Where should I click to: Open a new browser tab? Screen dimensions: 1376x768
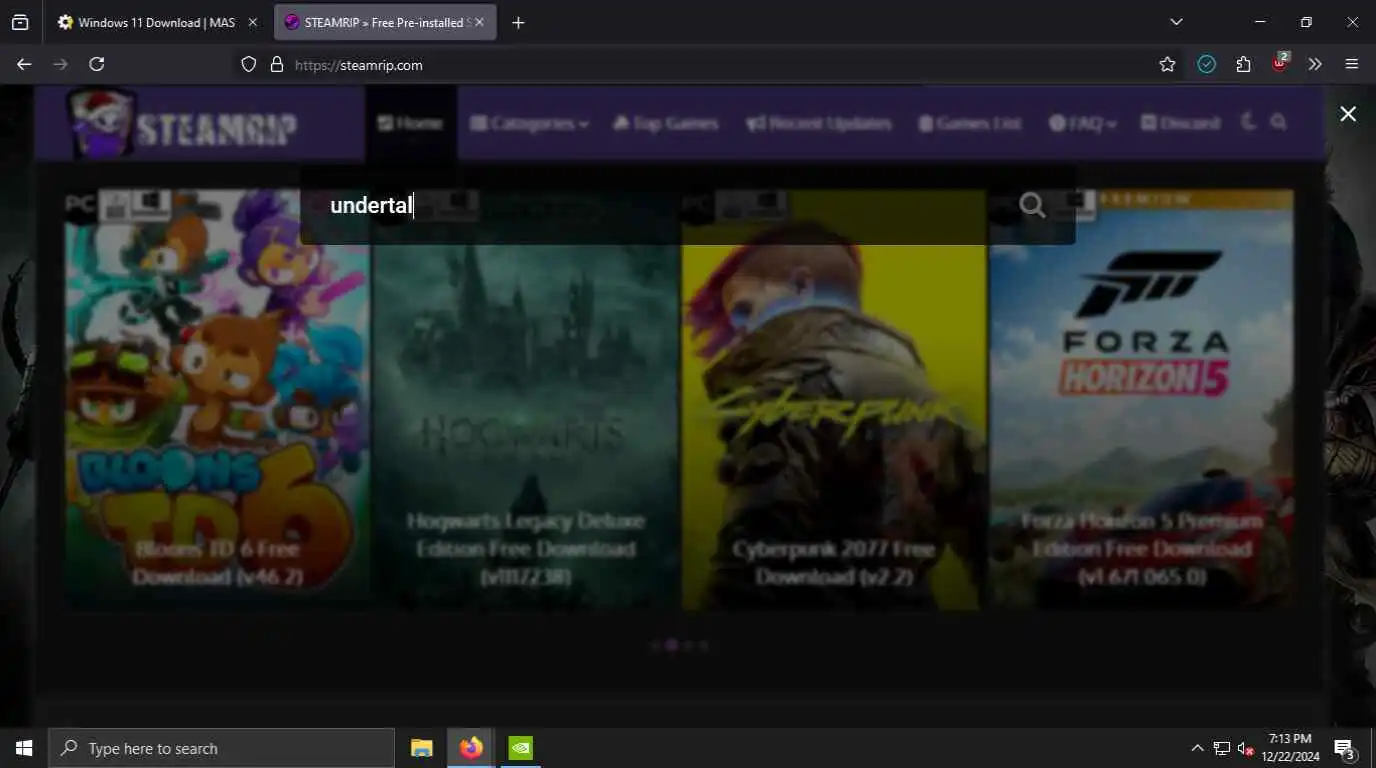518,22
